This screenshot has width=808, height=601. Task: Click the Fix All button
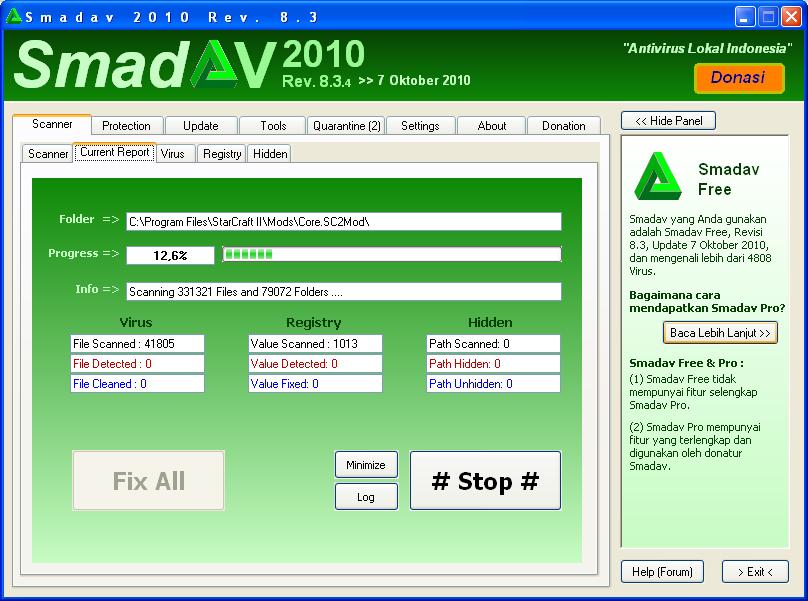pos(148,480)
